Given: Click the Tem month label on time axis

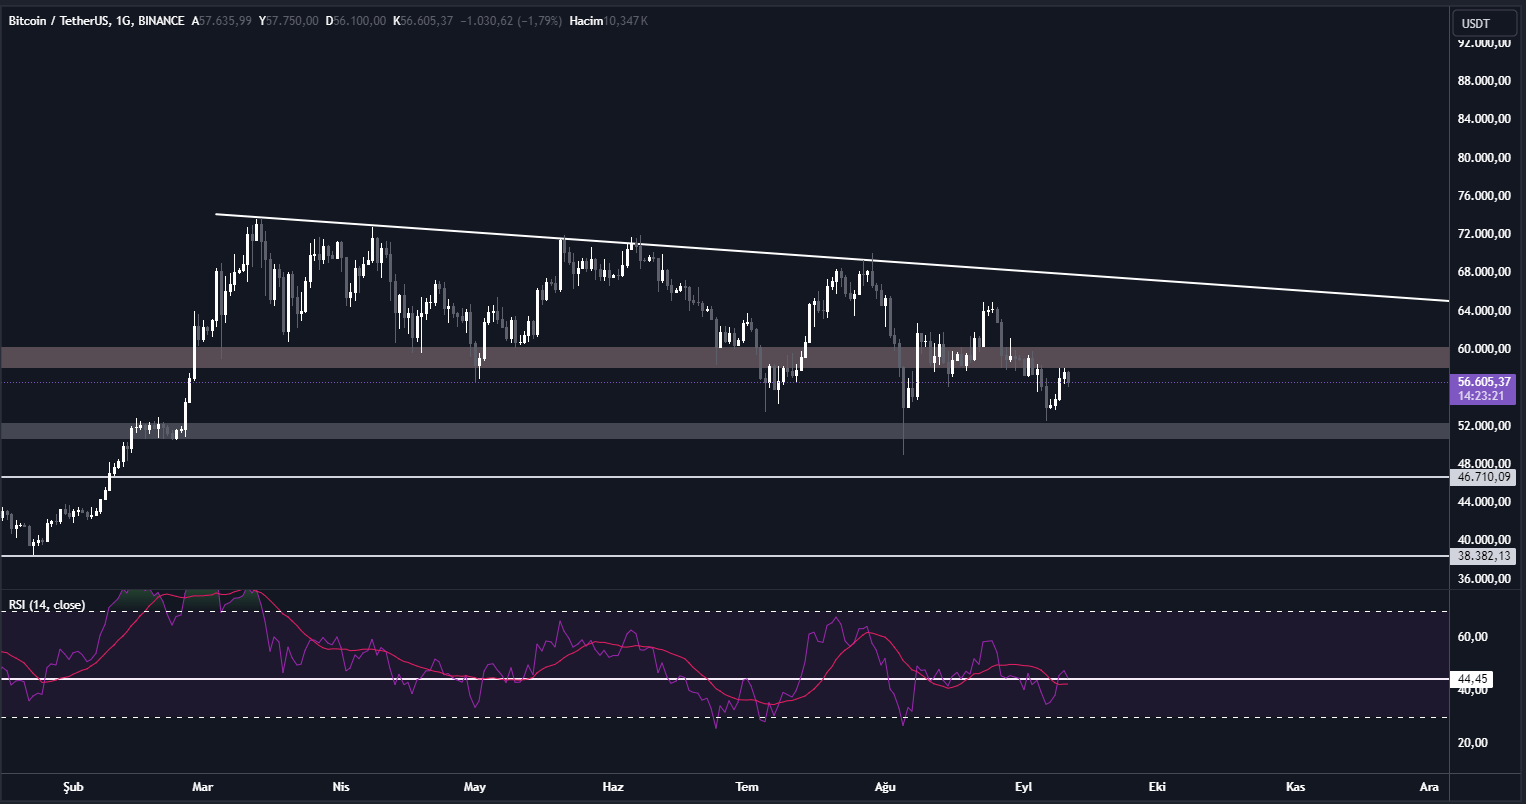Looking at the screenshot, I should tap(746, 787).
